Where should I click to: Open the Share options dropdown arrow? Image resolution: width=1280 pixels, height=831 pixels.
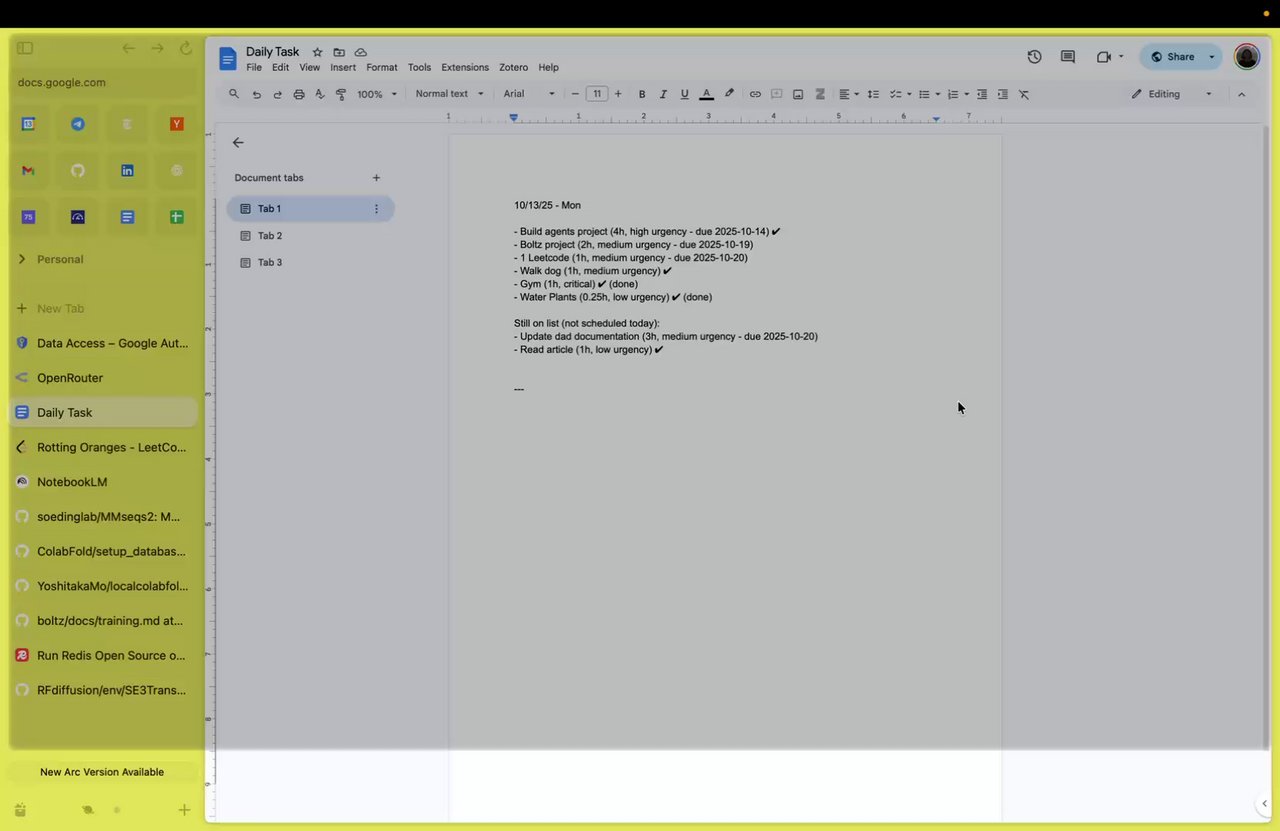(x=1212, y=57)
